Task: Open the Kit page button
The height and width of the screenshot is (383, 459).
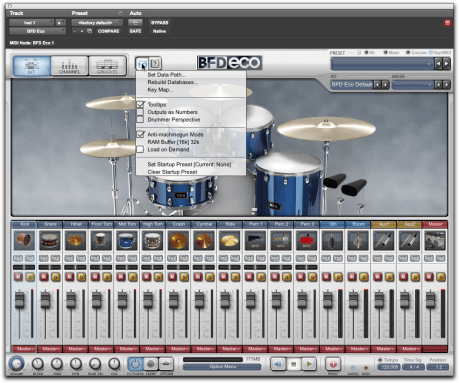Action: tap(32, 66)
